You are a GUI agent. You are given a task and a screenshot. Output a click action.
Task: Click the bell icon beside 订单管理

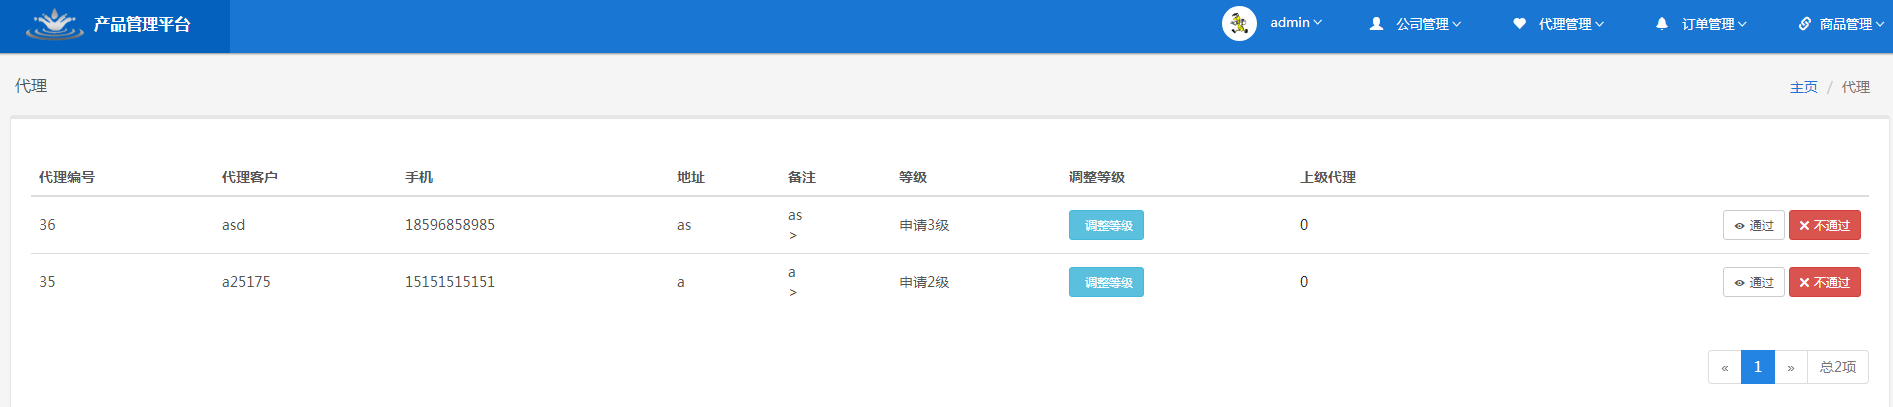pyautogui.click(x=1662, y=23)
